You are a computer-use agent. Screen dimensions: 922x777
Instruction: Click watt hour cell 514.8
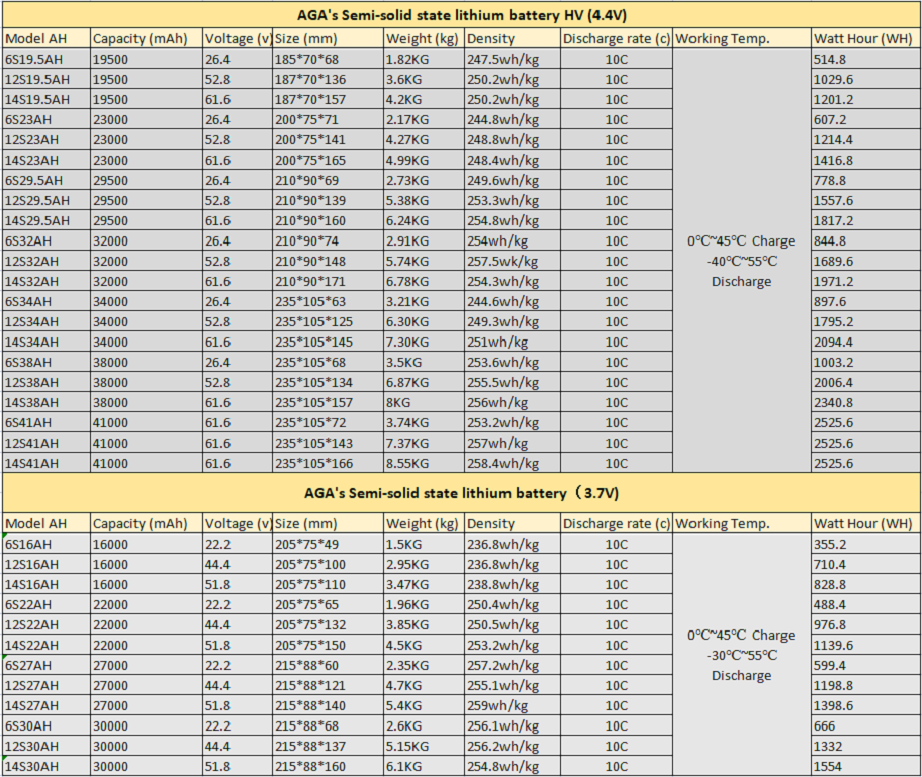866,59
